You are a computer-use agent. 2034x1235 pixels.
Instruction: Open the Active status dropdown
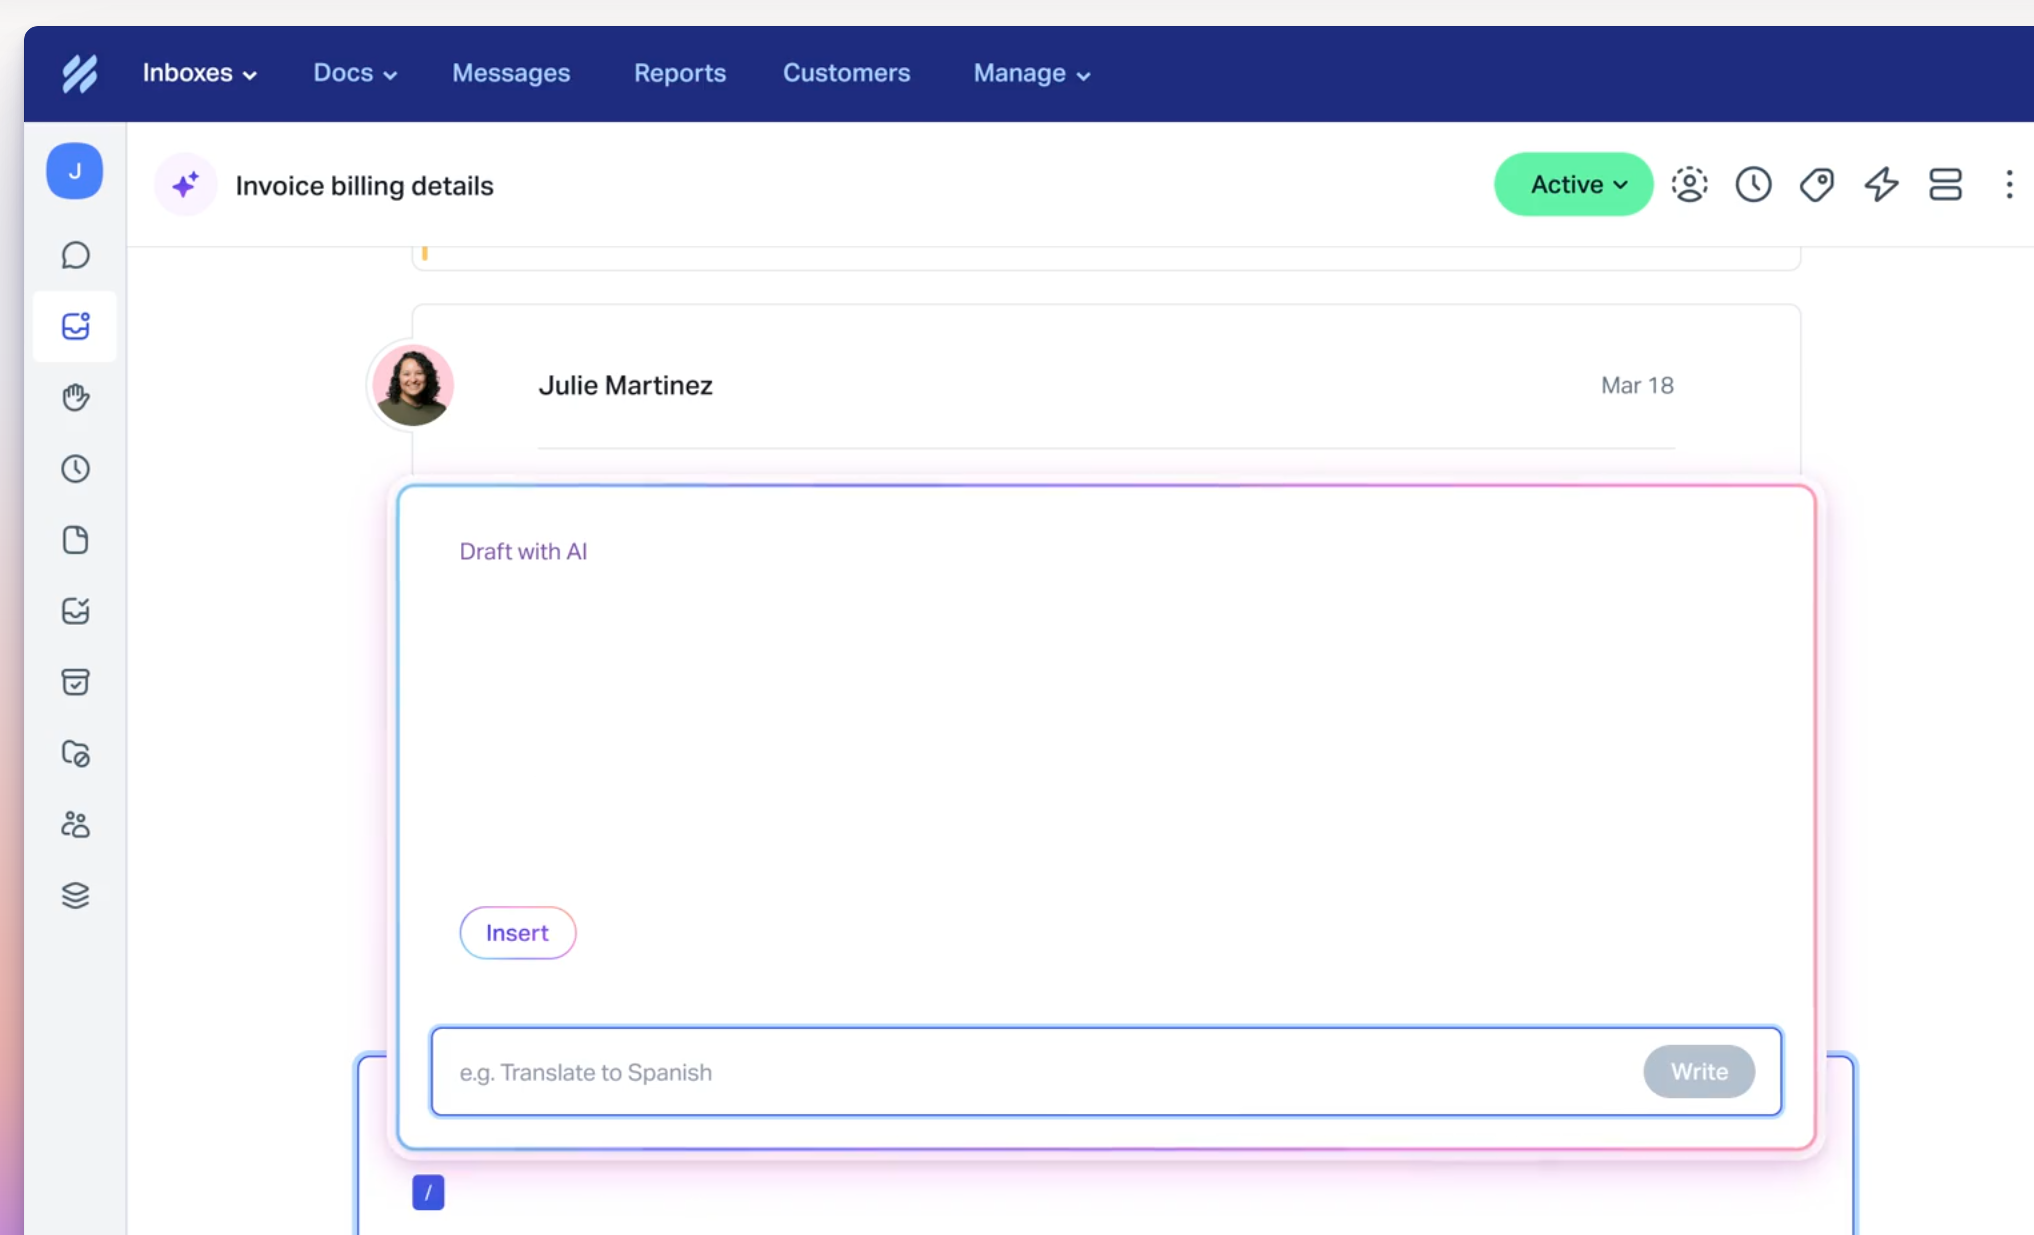tap(1574, 184)
